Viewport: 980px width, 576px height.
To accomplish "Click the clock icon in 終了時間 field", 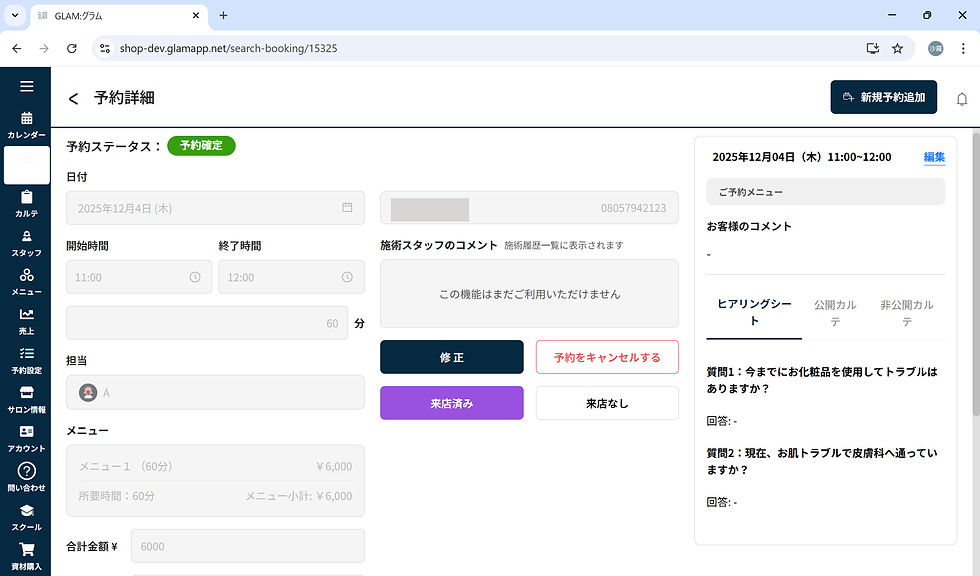I will (x=347, y=277).
